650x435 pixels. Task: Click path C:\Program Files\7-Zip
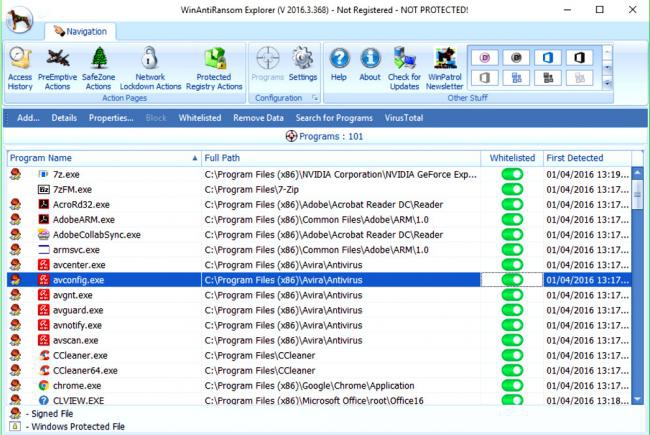coord(252,190)
